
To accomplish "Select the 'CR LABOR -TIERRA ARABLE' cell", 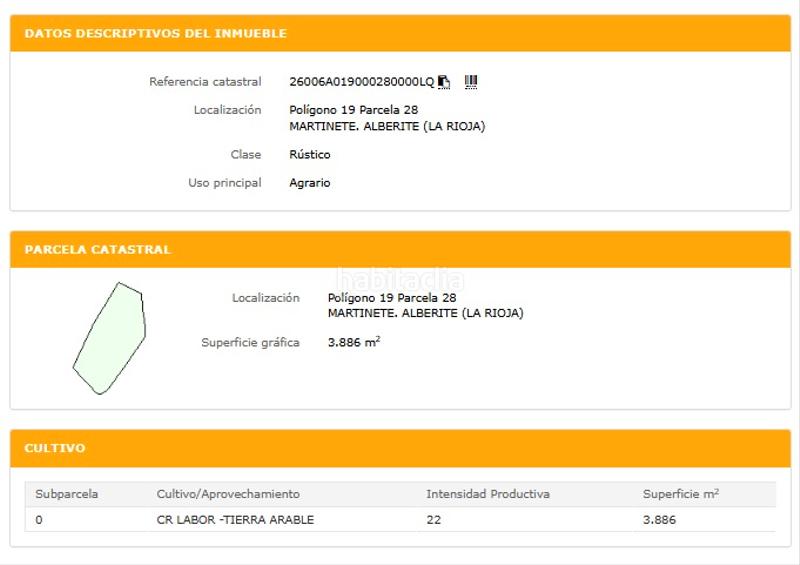I will [x=235, y=520].
